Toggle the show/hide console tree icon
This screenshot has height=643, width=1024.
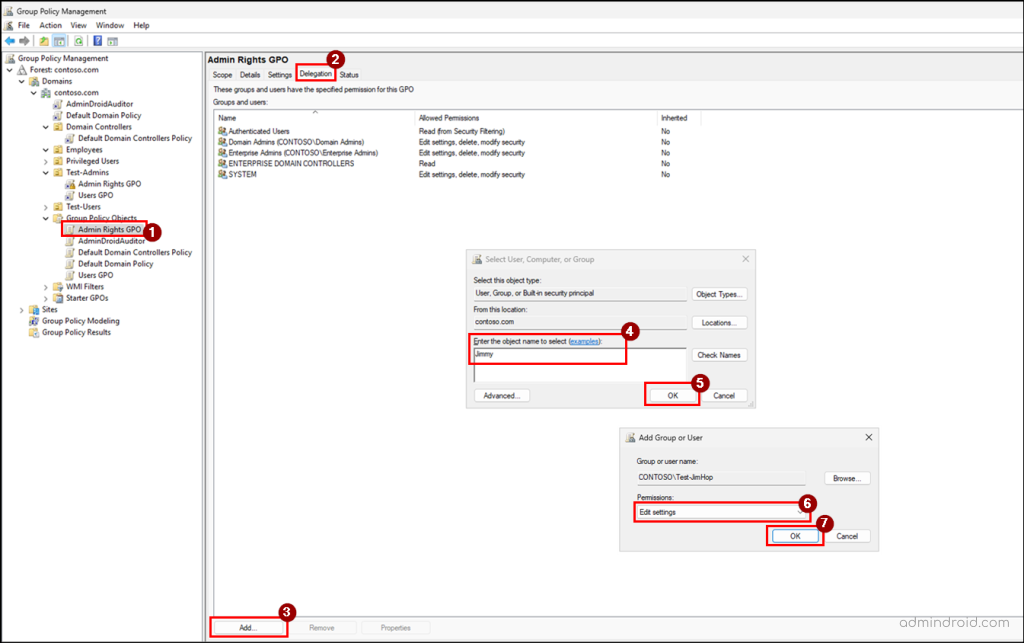pos(58,39)
